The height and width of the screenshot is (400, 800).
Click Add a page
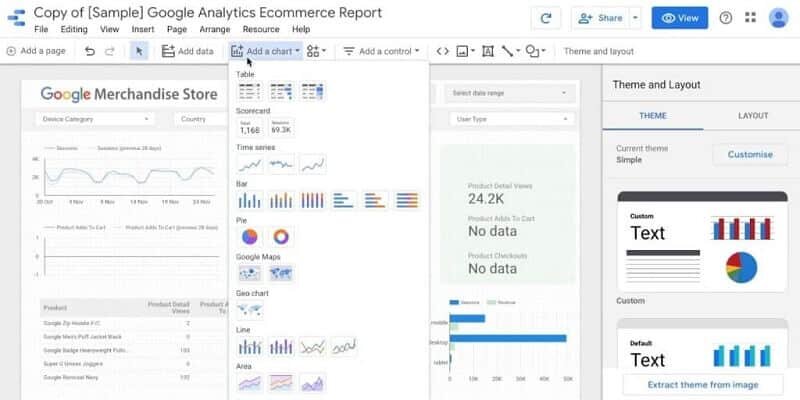point(36,51)
